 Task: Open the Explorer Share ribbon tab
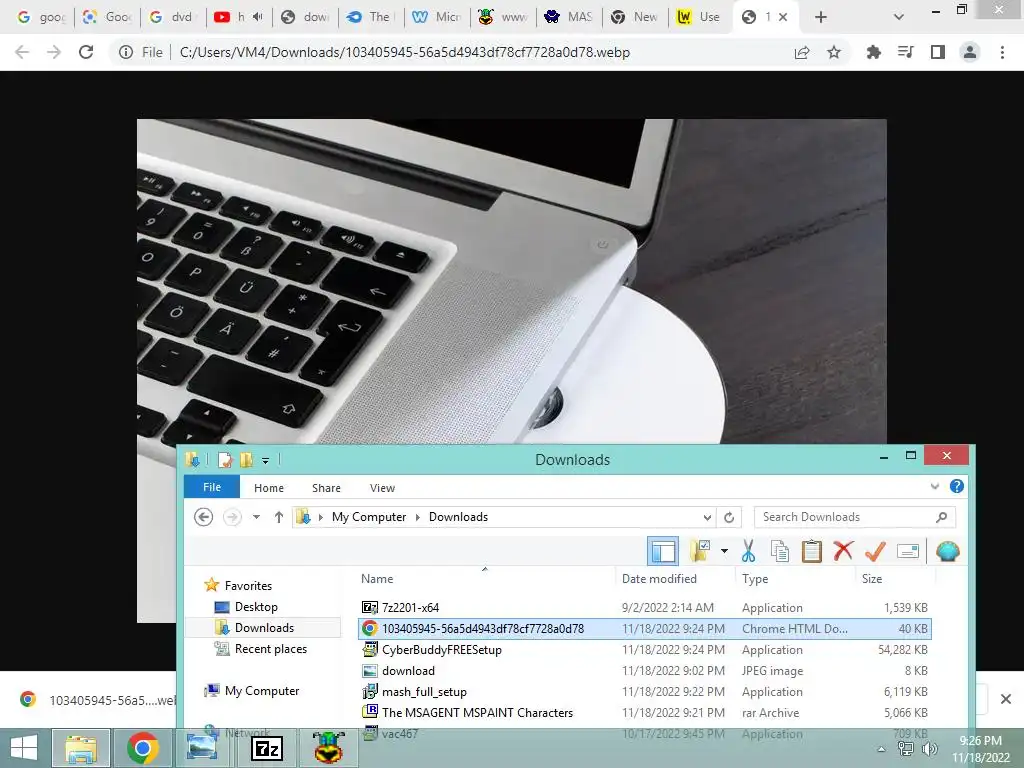[x=327, y=488]
